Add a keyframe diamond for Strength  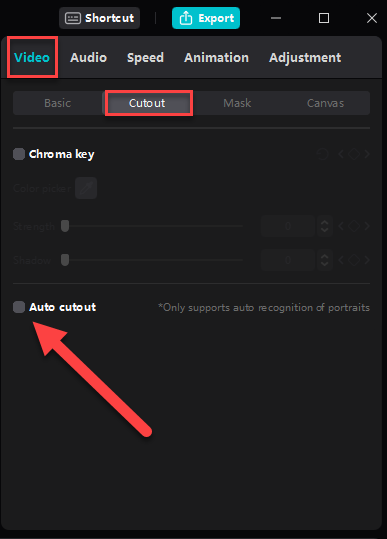click(x=354, y=226)
